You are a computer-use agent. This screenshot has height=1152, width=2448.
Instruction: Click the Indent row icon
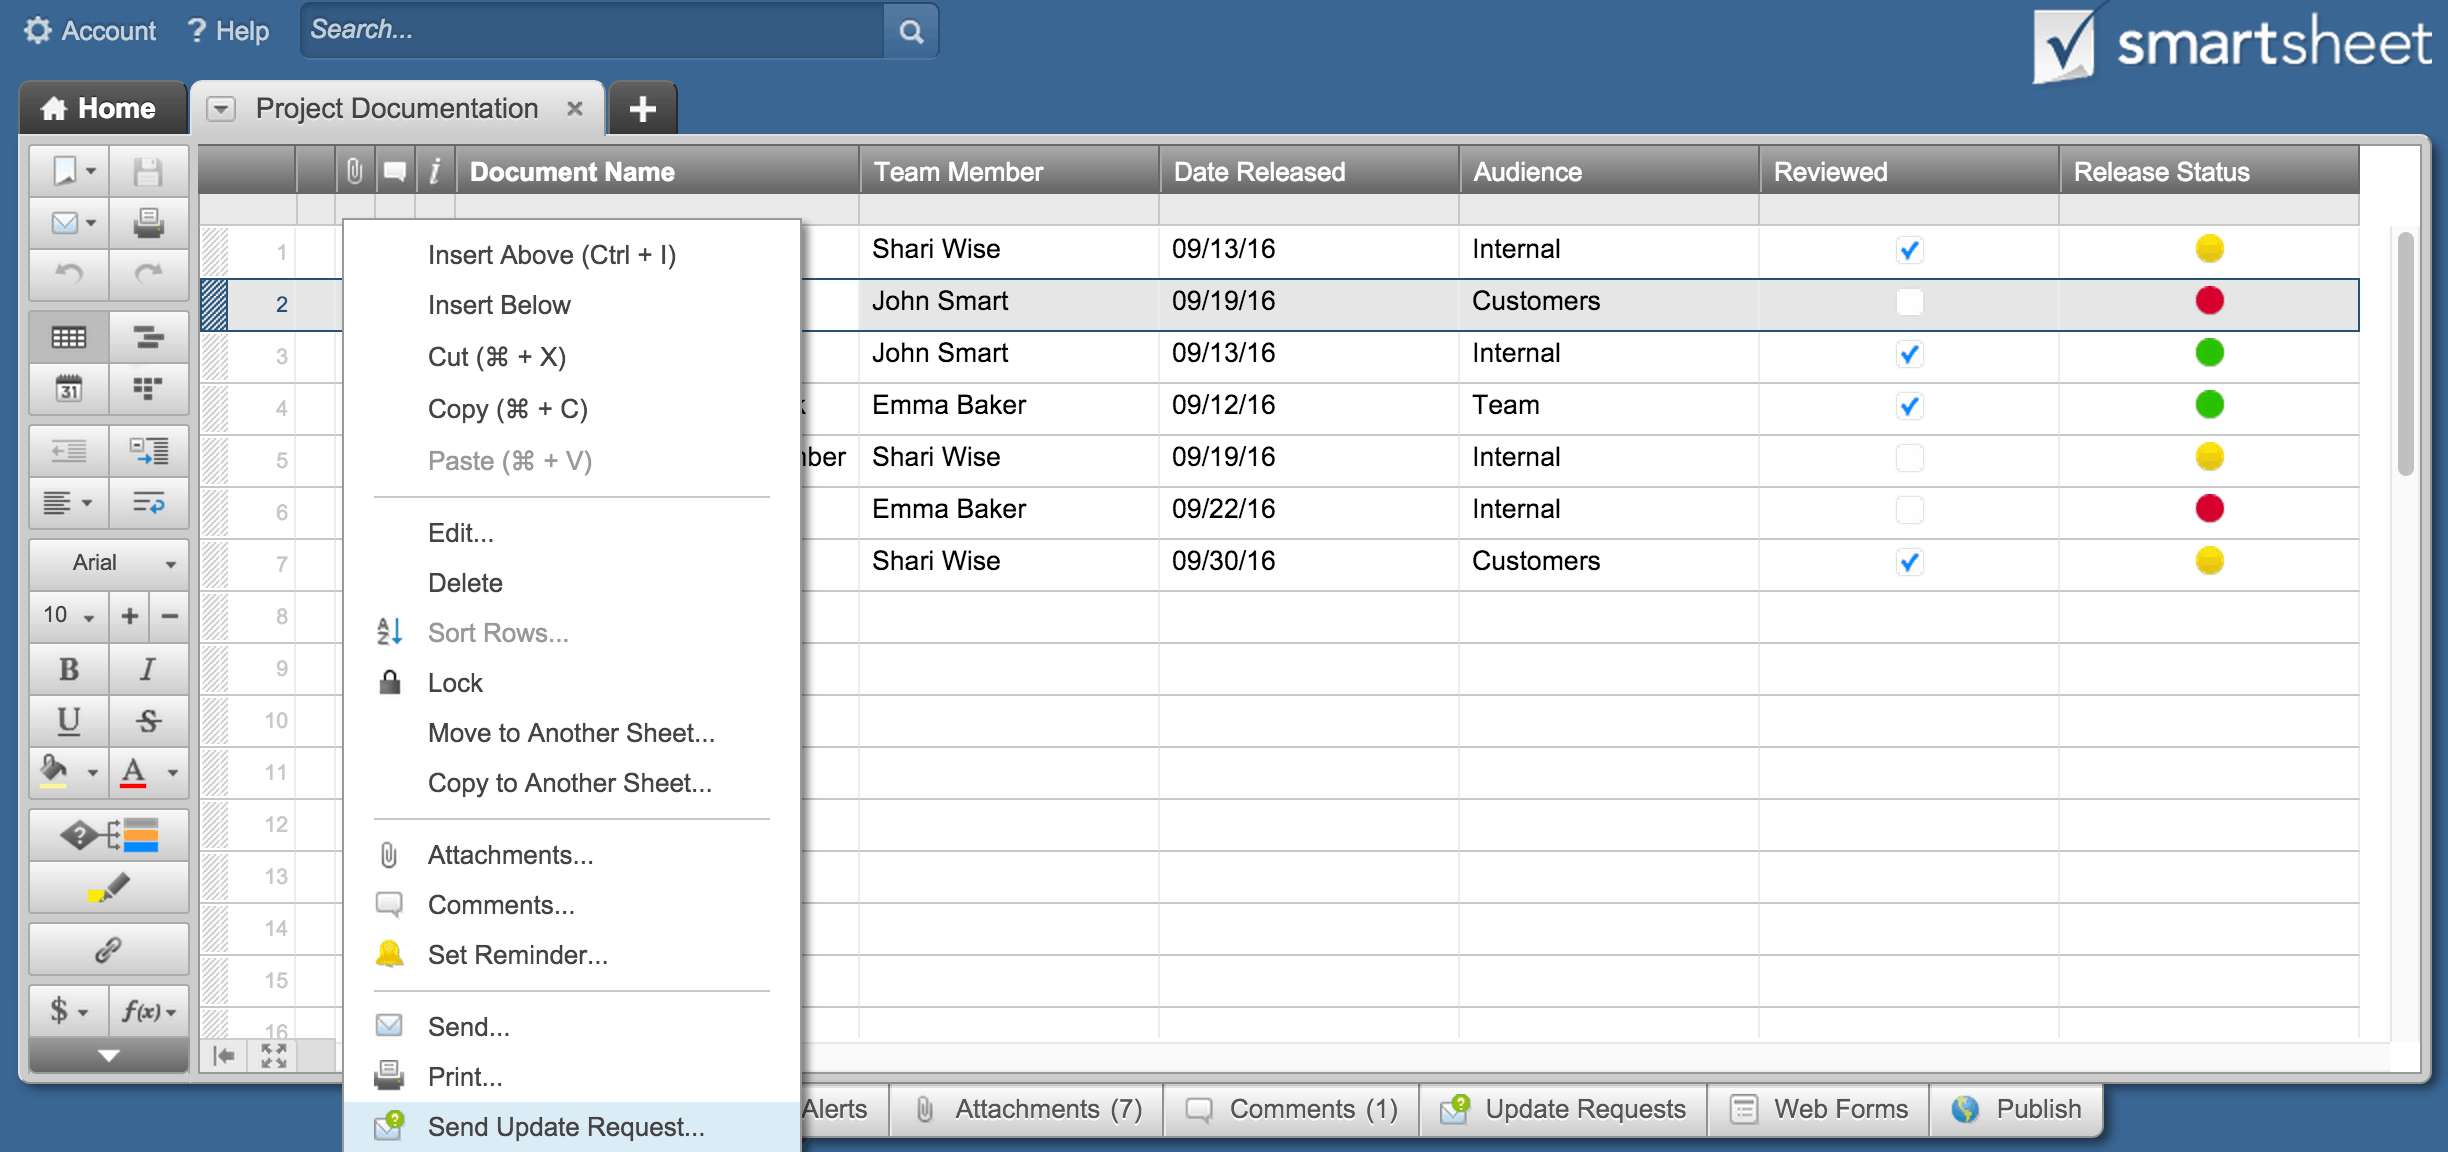[x=148, y=450]
